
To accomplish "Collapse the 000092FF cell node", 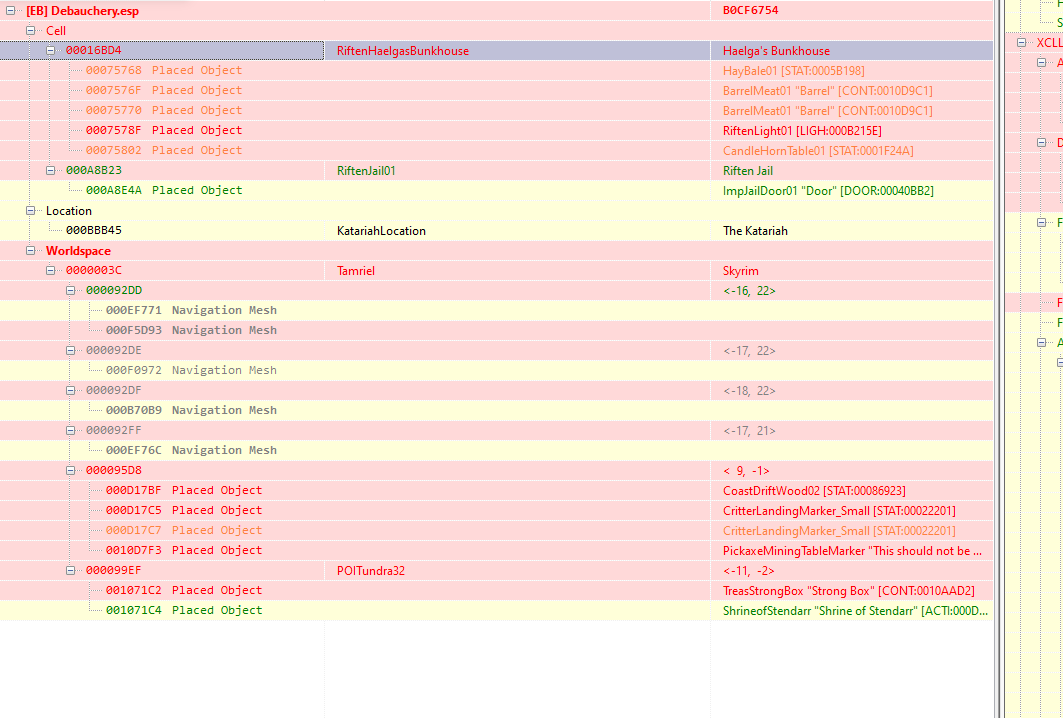I will [71, 430].
